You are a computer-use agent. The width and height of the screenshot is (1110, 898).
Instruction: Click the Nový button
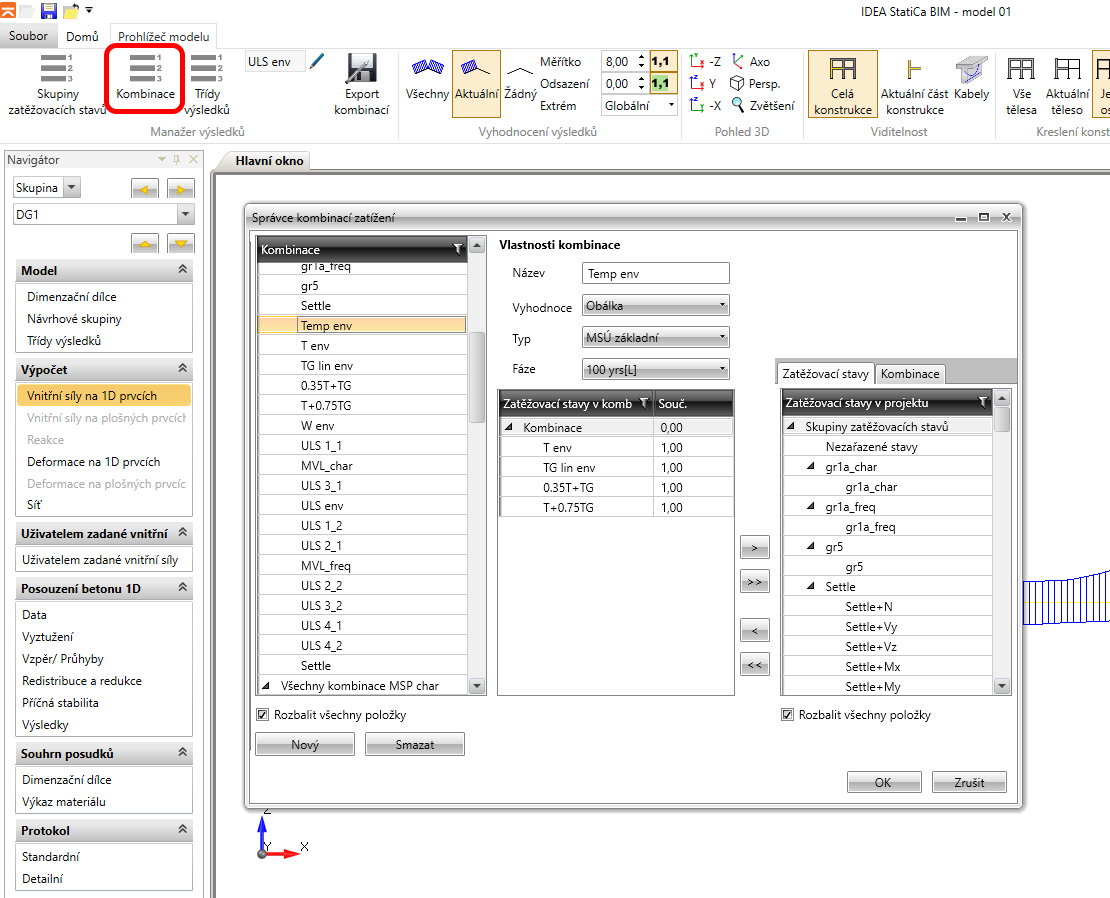point(305,744)
